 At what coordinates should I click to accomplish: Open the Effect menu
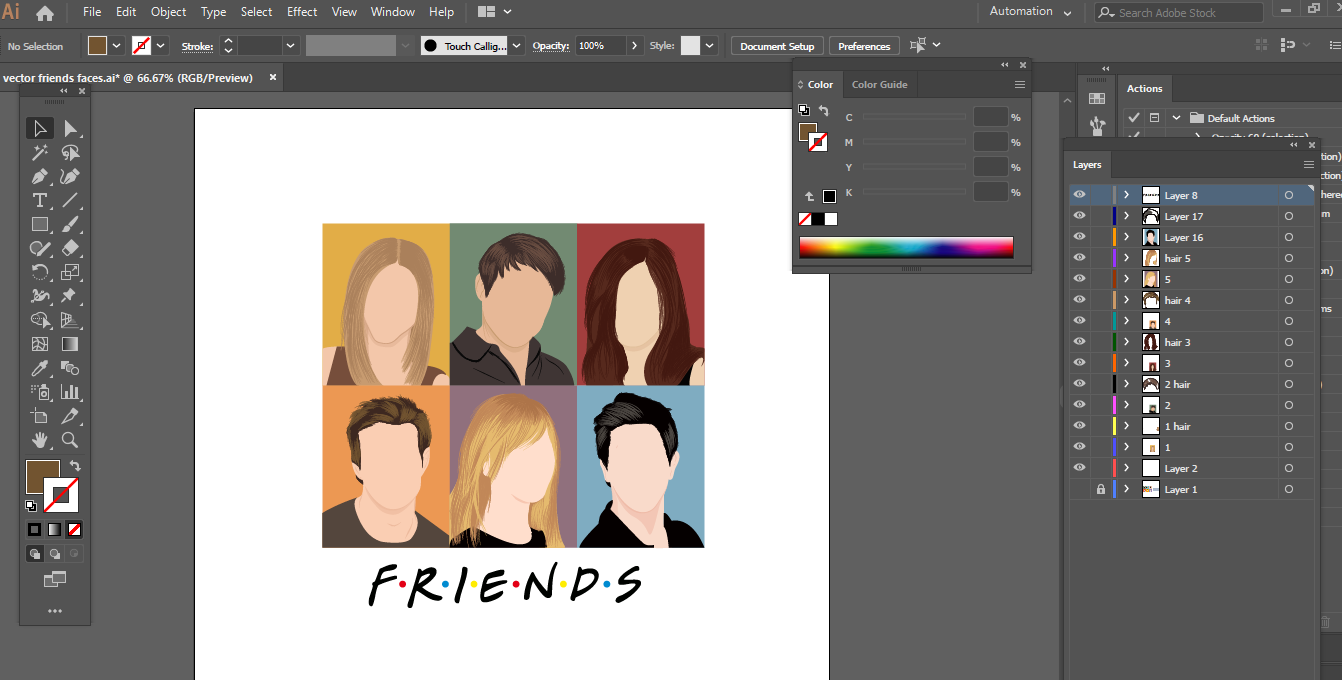click(x=302, y=12)
